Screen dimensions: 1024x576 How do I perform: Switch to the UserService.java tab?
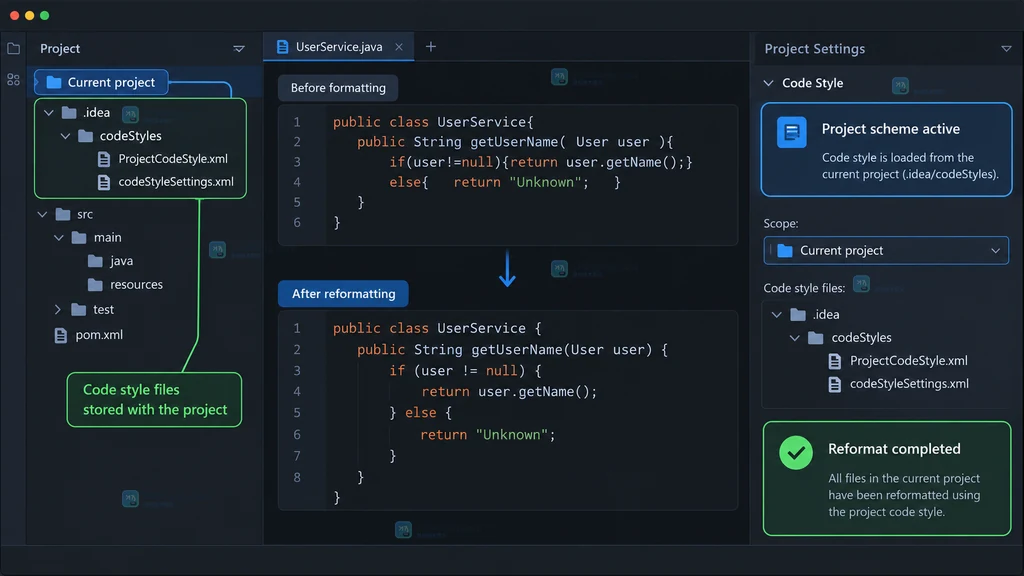tap(338, 47)
